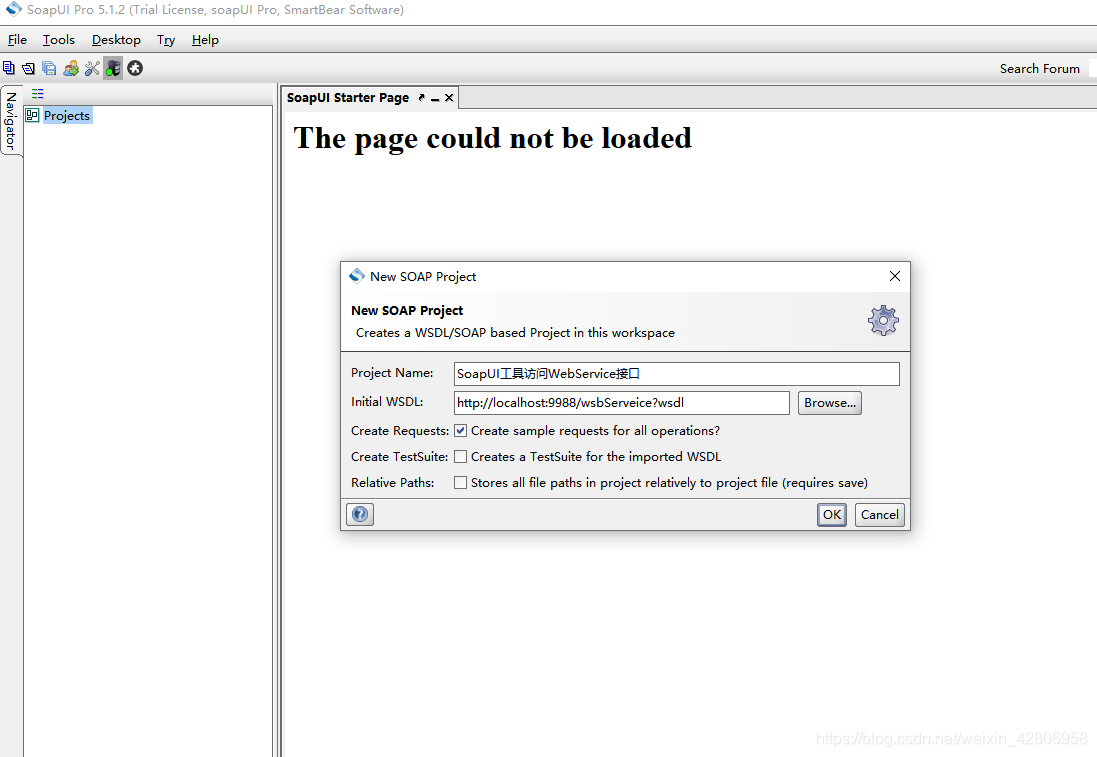Viewport: 1097px width, 757px height.
Task: Enable Create TestSuite for imported WSDL
Action: click(x=460, y=456)
